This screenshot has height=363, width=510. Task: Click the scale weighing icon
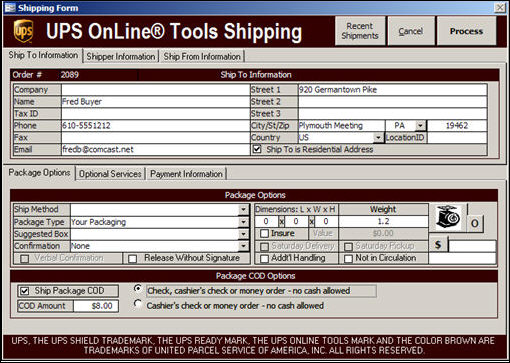point(447,217)
